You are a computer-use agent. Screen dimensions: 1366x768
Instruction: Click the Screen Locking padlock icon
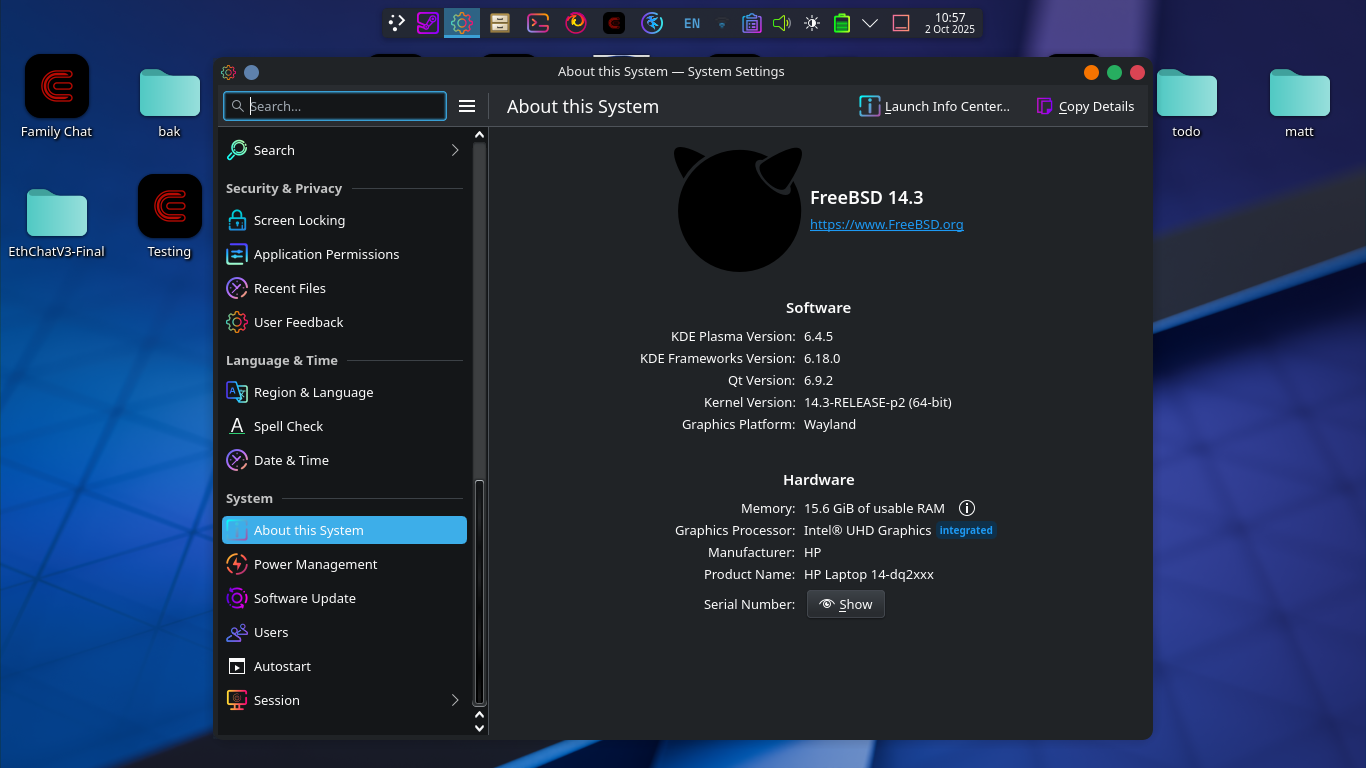point(236,220)
